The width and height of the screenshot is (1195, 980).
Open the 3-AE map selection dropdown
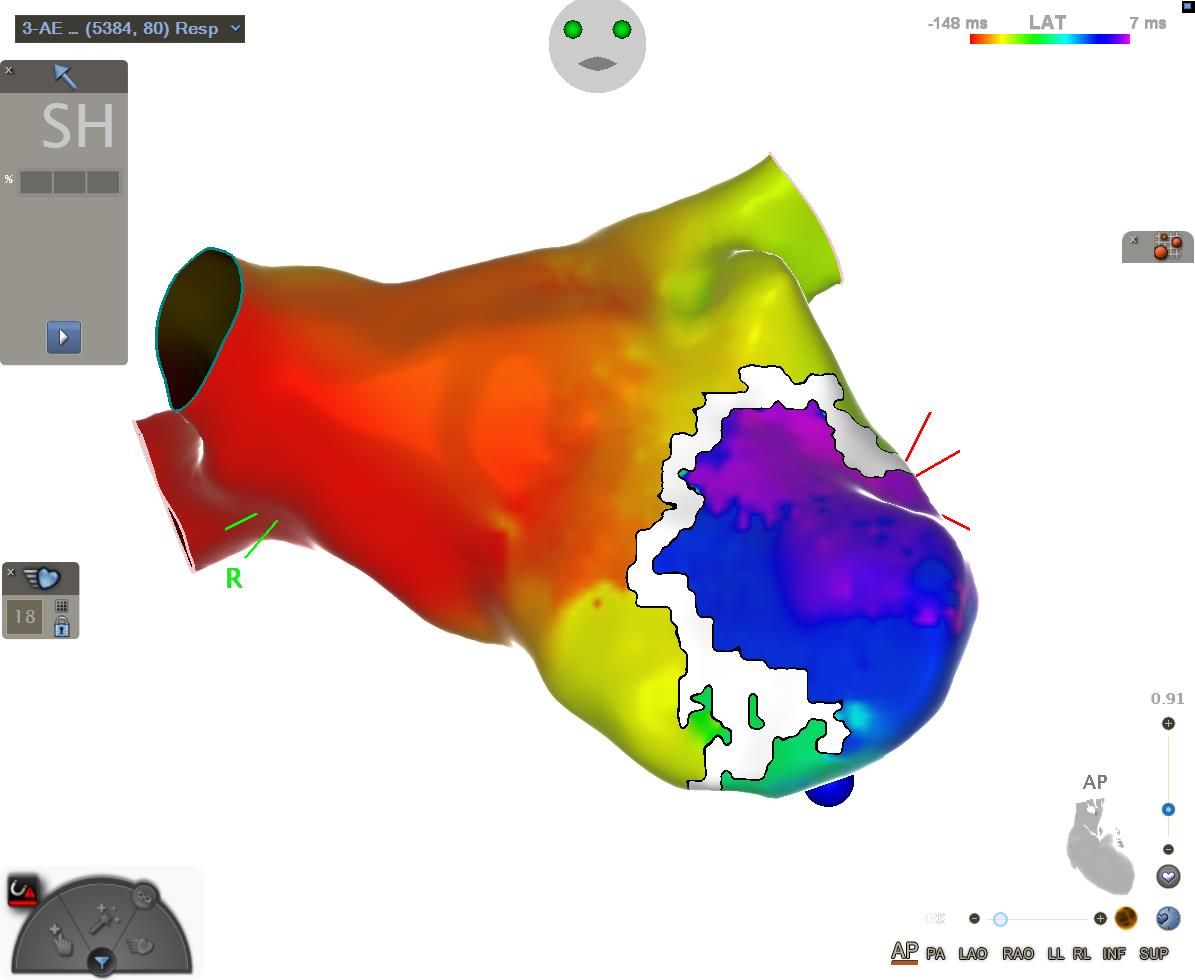click(x=129, y=28)
